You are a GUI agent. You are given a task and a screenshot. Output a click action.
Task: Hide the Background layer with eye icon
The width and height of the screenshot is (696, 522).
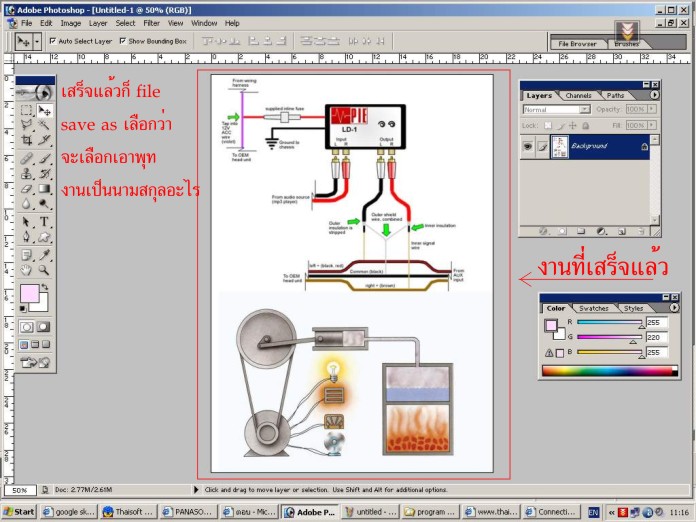click(x=527, y=146)
